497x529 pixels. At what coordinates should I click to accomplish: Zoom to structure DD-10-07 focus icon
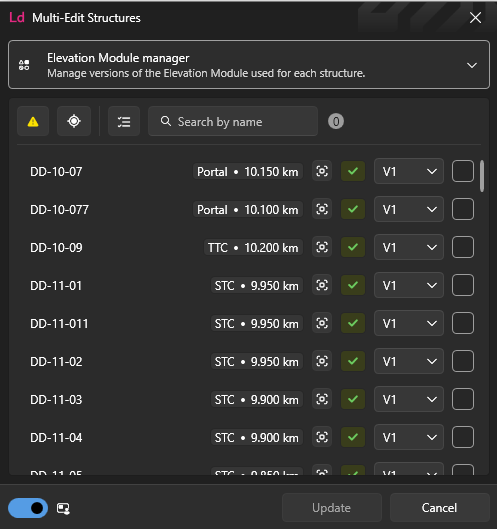(x=322, y=171)
